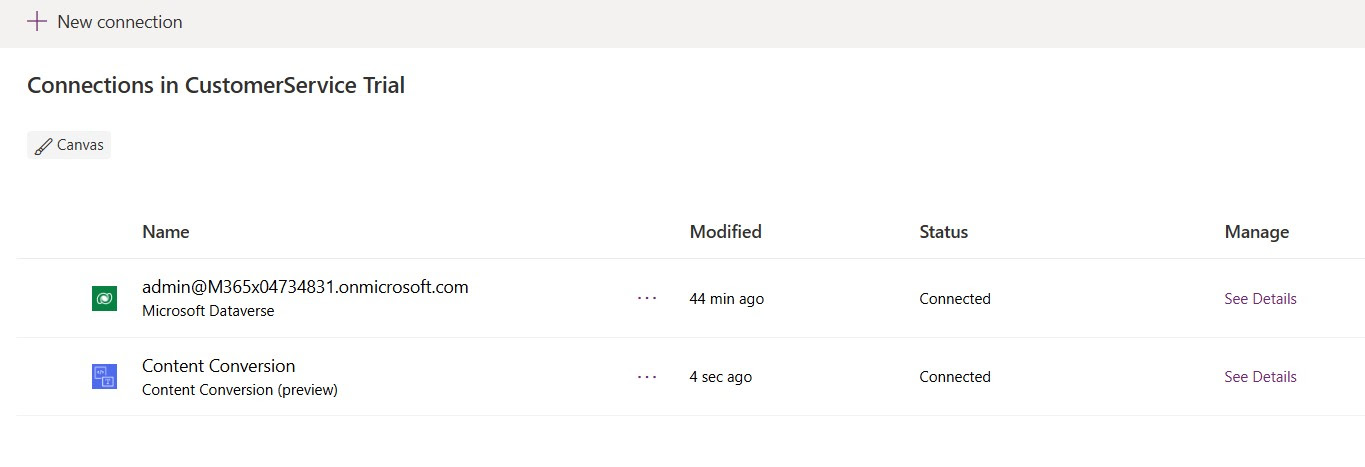The width and height of the screenshot is (1365, 467).
Task: Open the Content Conversion connection name
Action: click(219, 366)
